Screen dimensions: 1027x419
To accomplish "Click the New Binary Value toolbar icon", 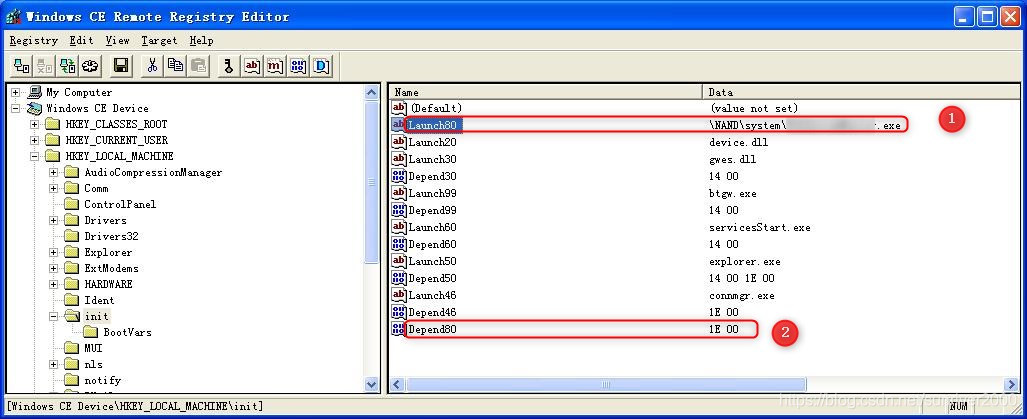I will (x=298, y=65).
